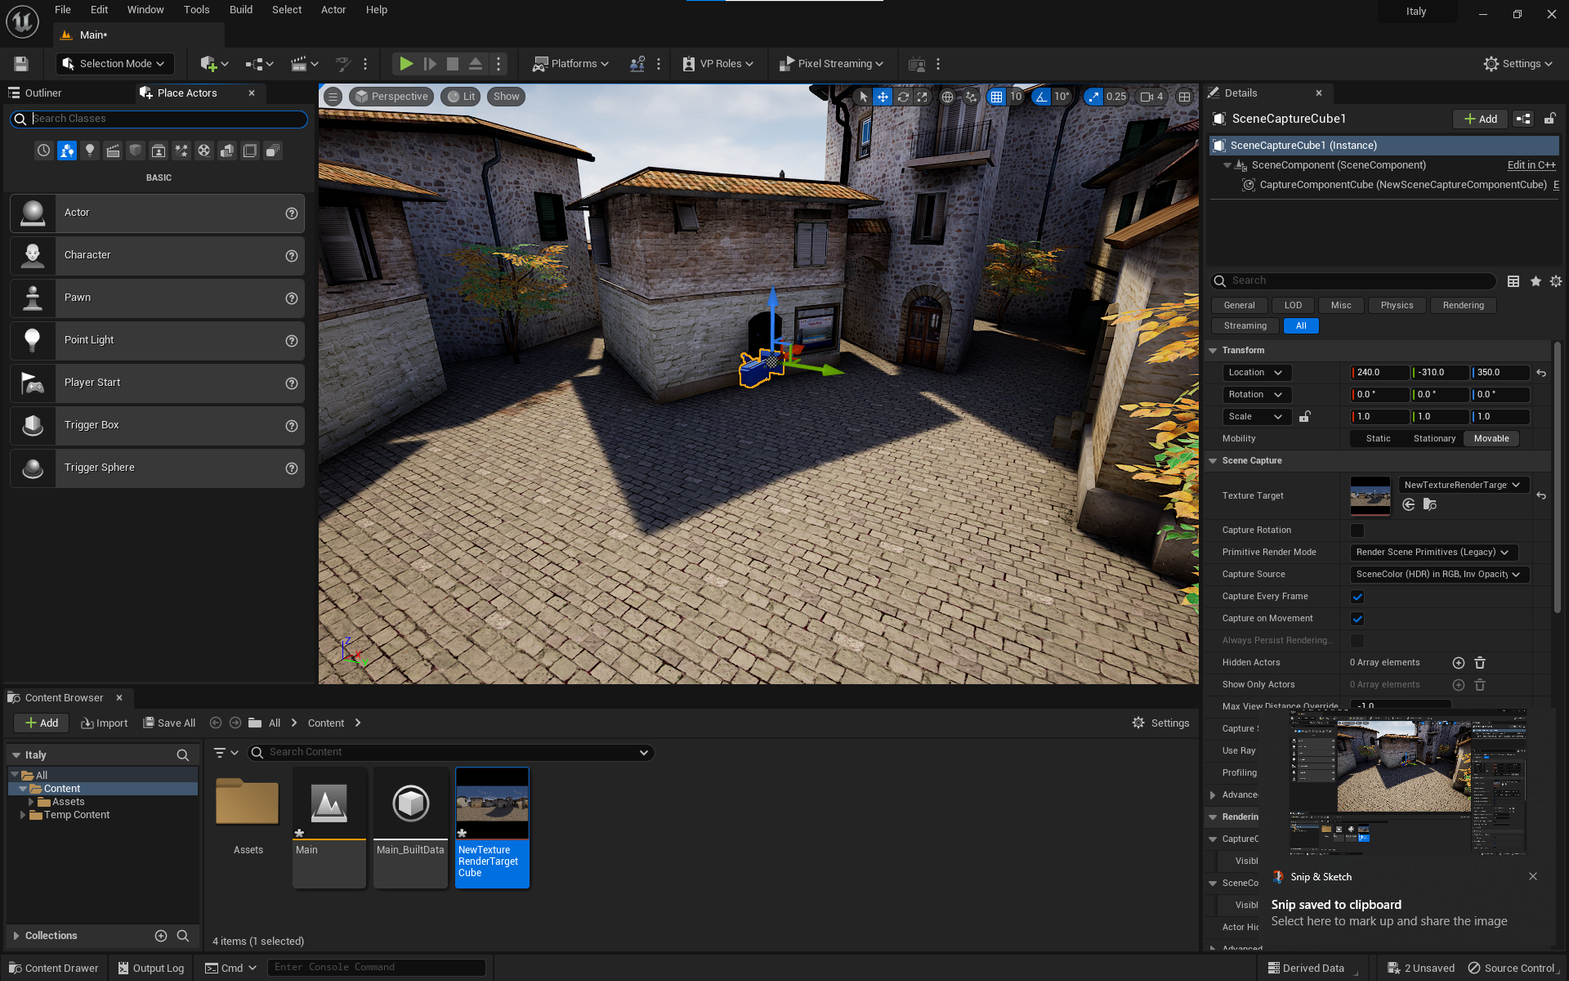Save the current level with the disk icon
Screen dimensions: 1569x981
[21, 64]
